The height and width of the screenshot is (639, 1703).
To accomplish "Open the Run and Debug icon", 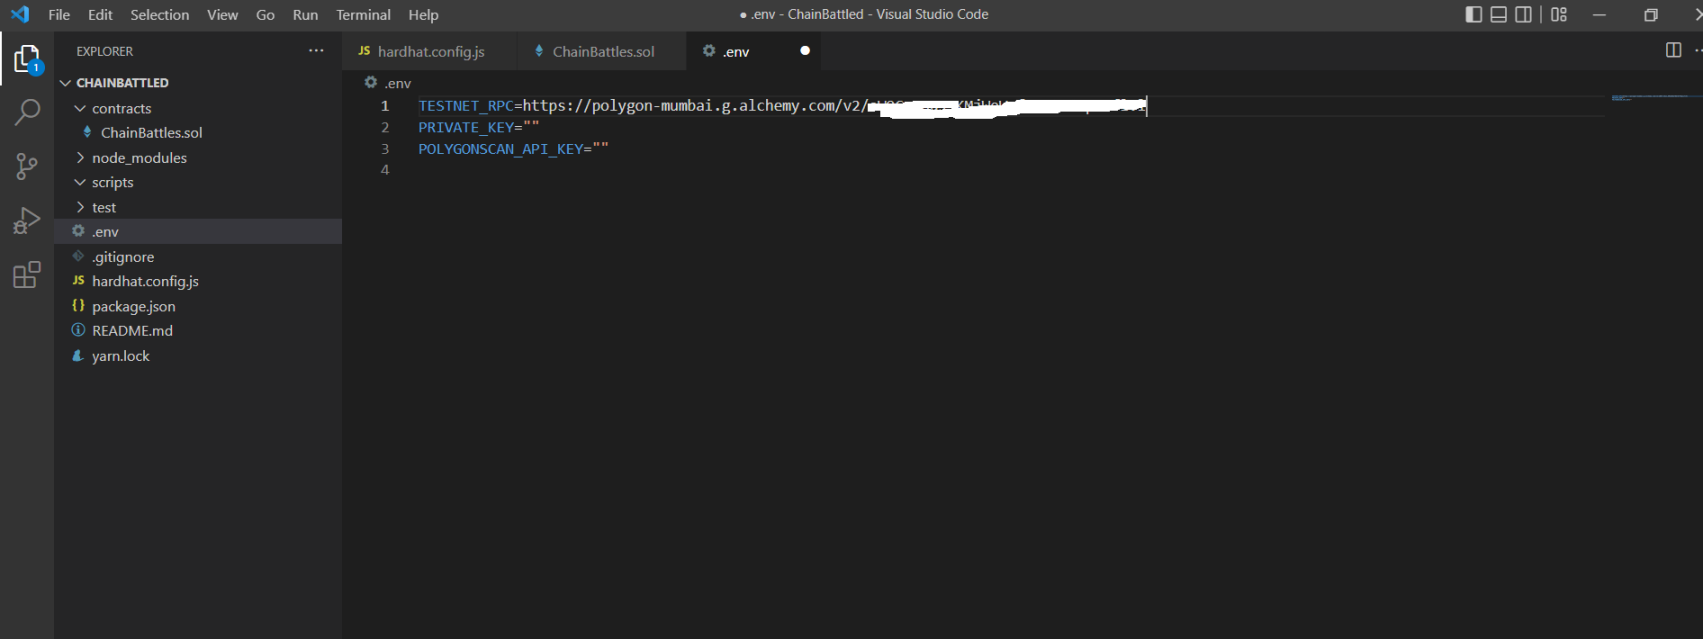I will pos(27,220).
